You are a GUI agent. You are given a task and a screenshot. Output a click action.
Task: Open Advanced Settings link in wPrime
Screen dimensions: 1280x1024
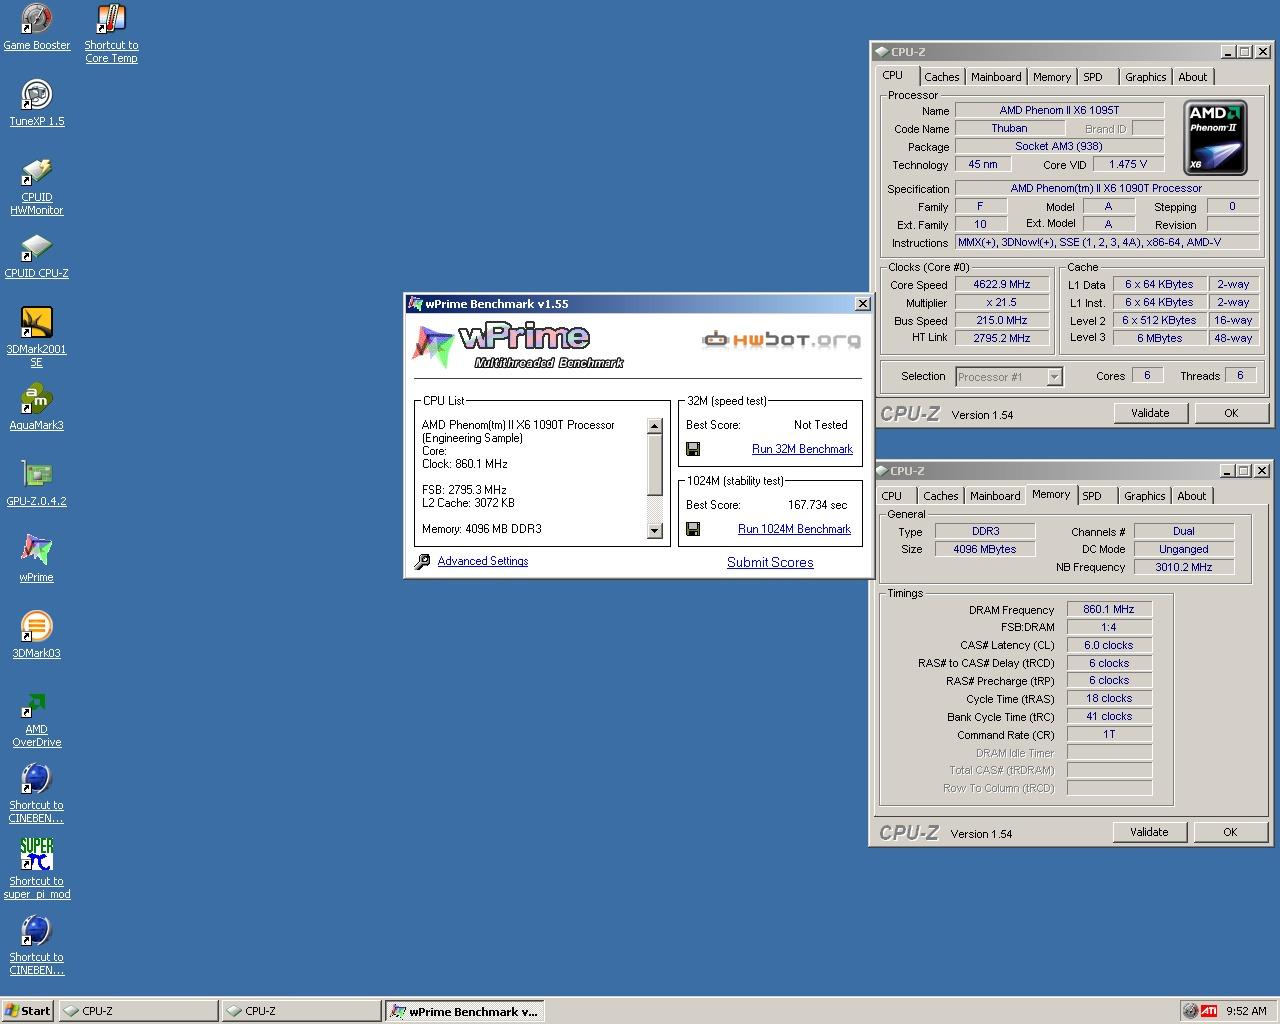click(x=483, y=561)
